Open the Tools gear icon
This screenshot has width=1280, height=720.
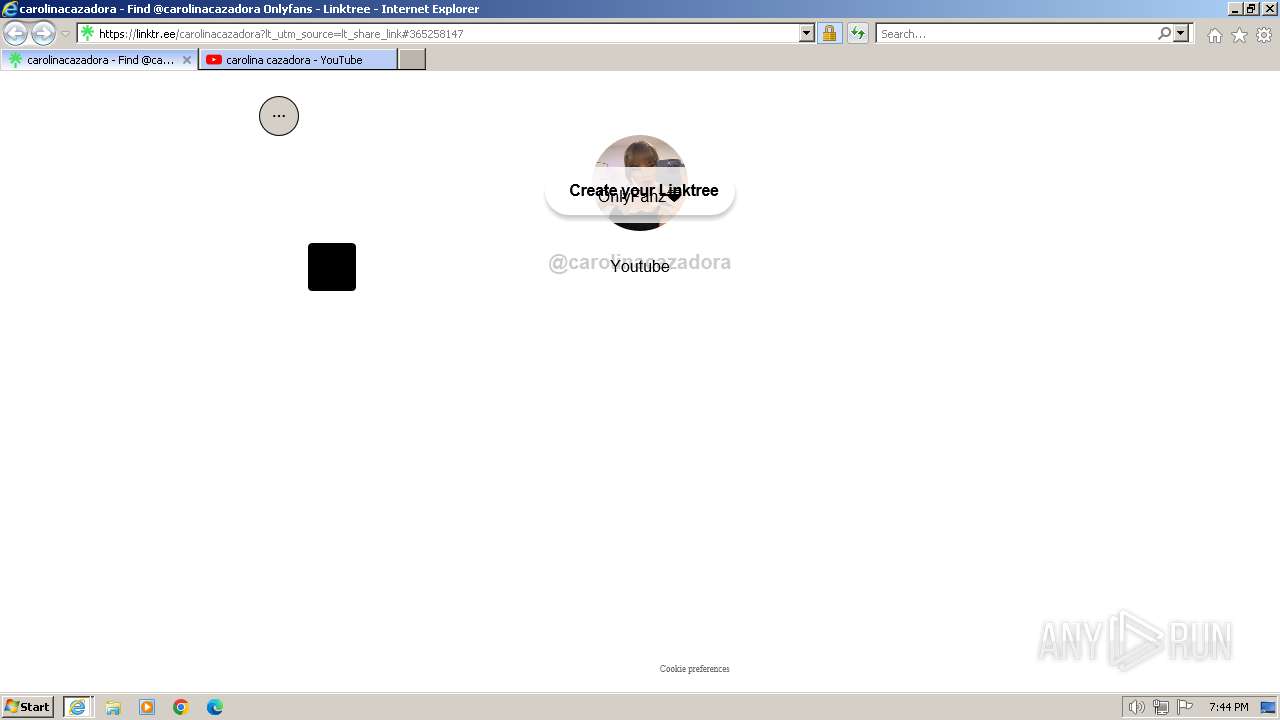coord(1264,35)
